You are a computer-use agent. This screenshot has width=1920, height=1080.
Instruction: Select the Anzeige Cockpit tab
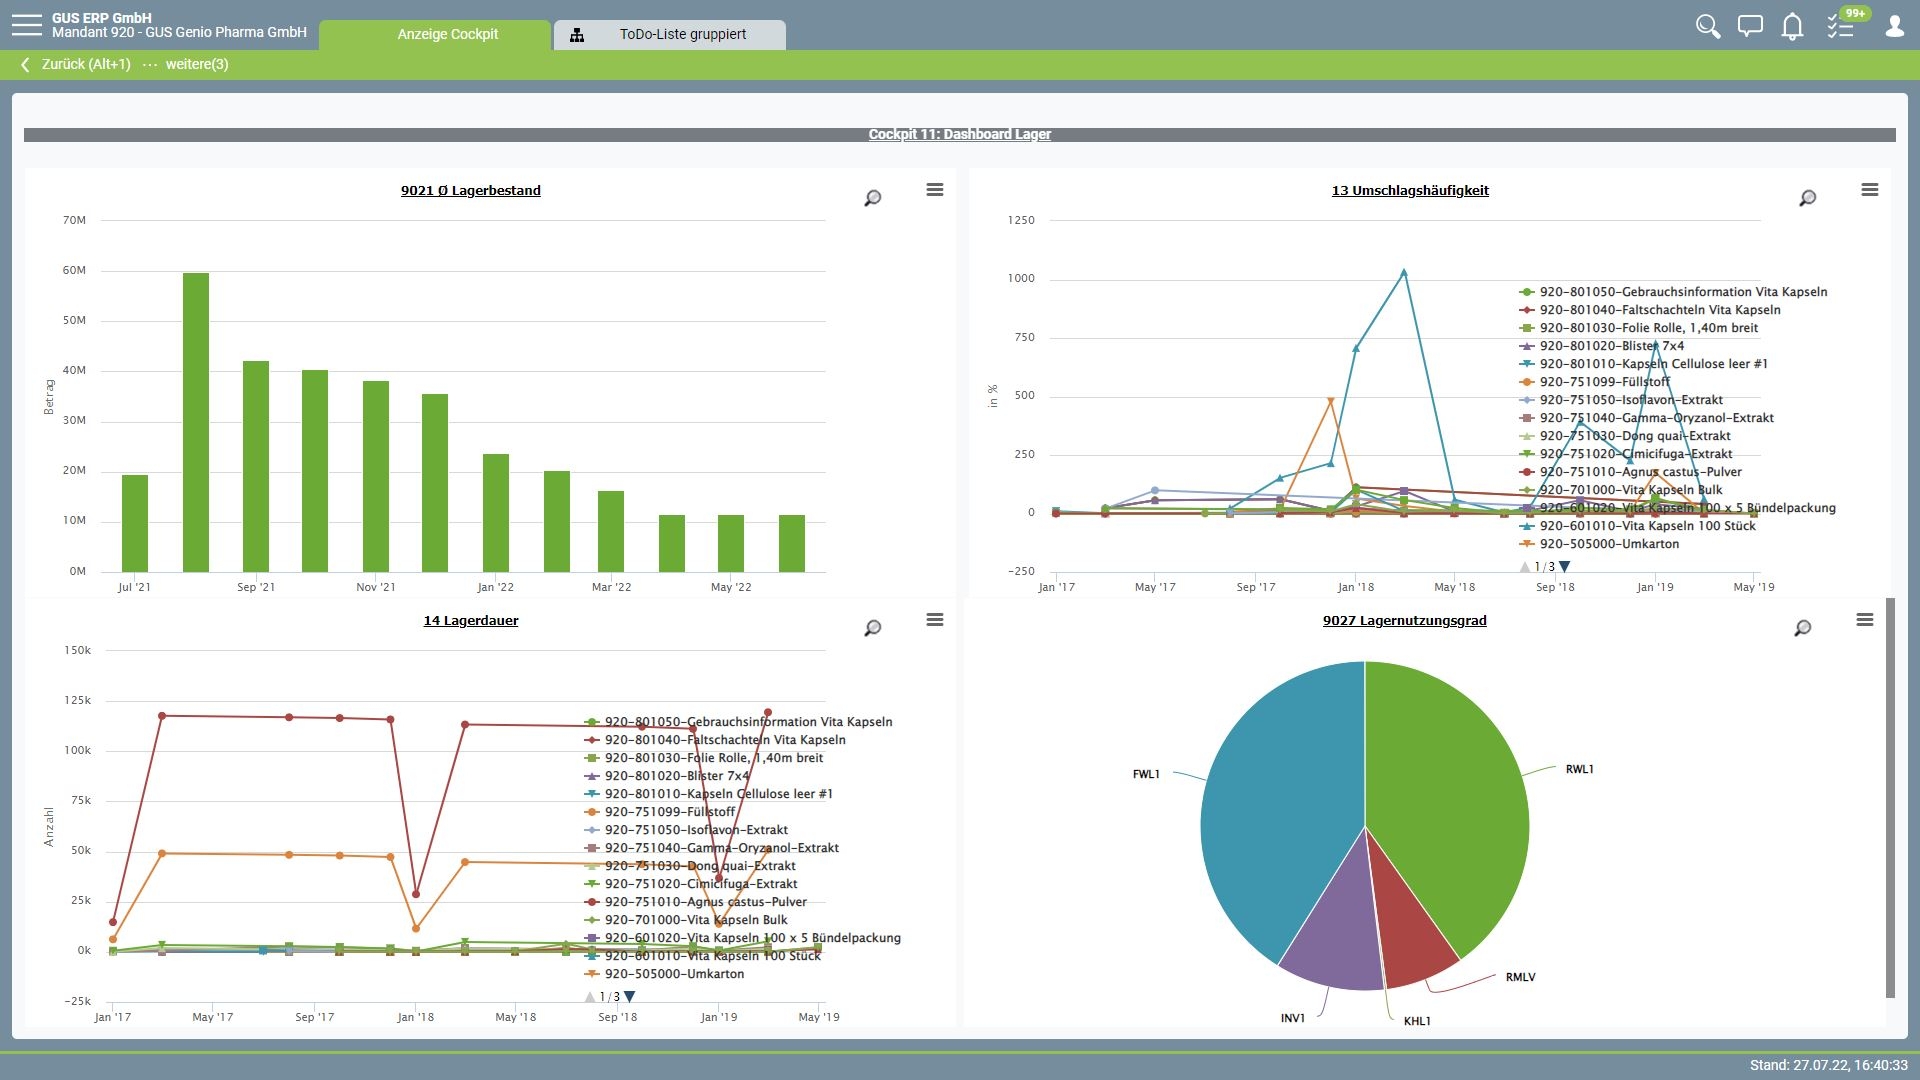447,34
